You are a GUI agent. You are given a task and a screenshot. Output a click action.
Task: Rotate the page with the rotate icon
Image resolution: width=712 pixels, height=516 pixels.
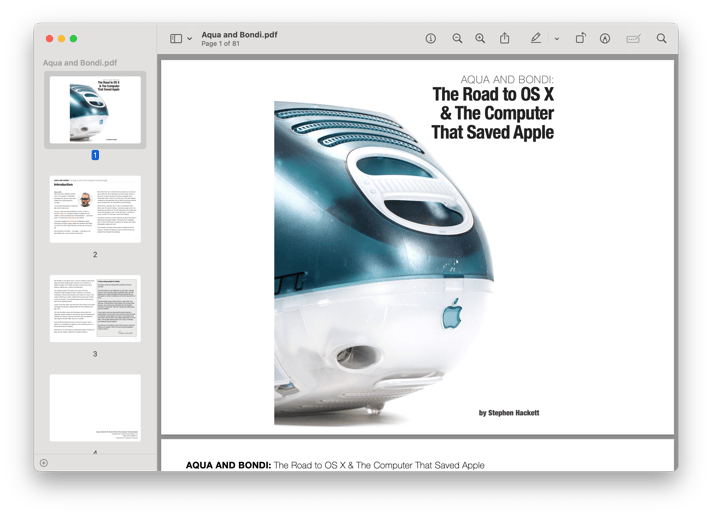[x=580, y=38]
